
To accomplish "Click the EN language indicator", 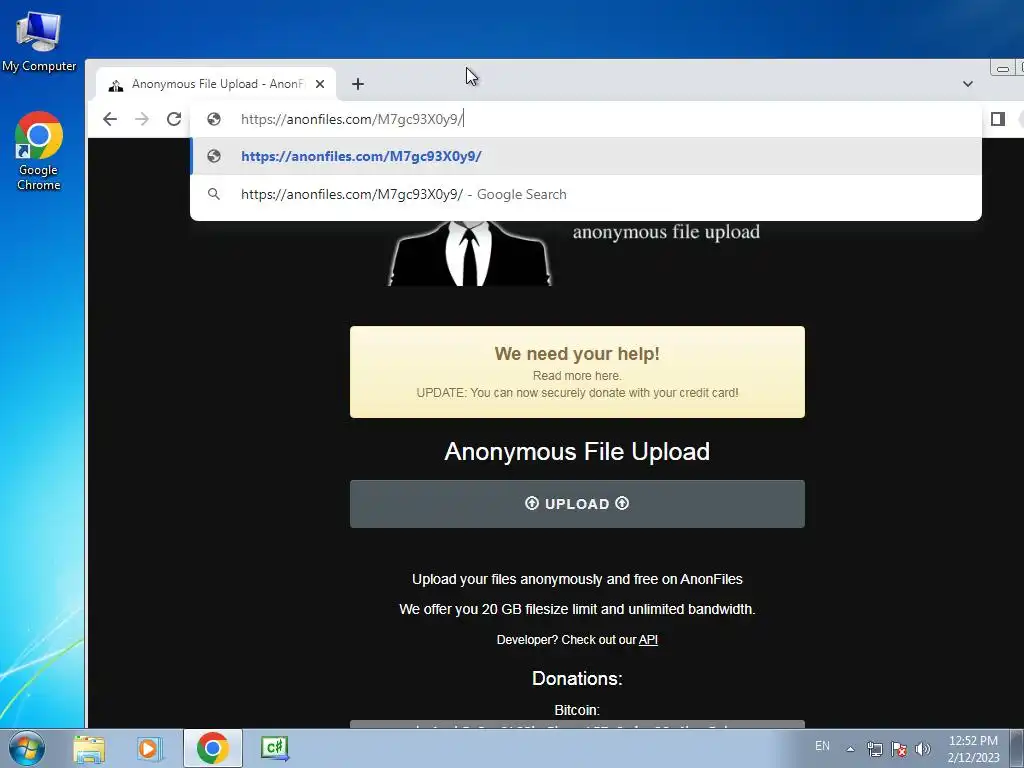I will tap(822, 746).
